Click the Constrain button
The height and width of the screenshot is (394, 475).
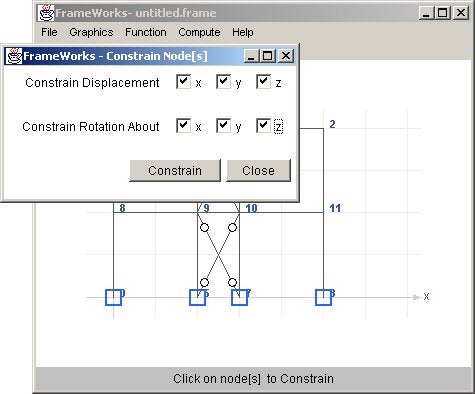click(x=175, y=171)
